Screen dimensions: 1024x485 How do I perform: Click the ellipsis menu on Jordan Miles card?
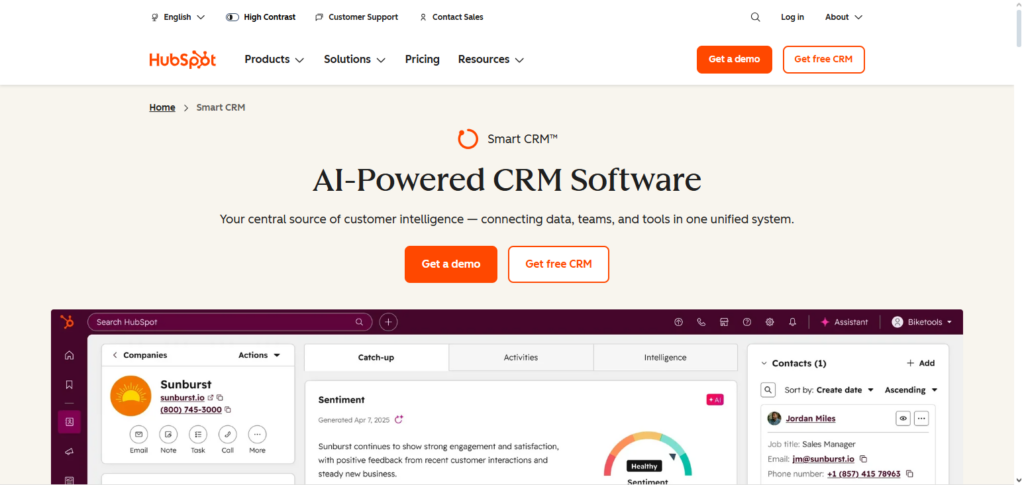pos(921,418)
